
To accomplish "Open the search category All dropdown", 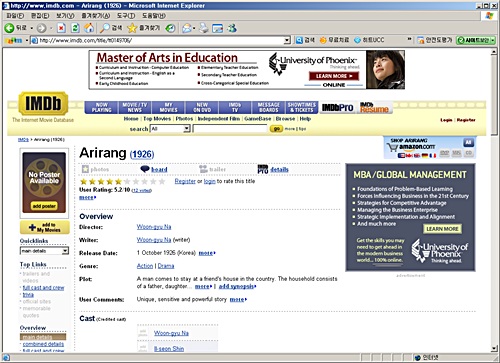I will coord(187,128).
